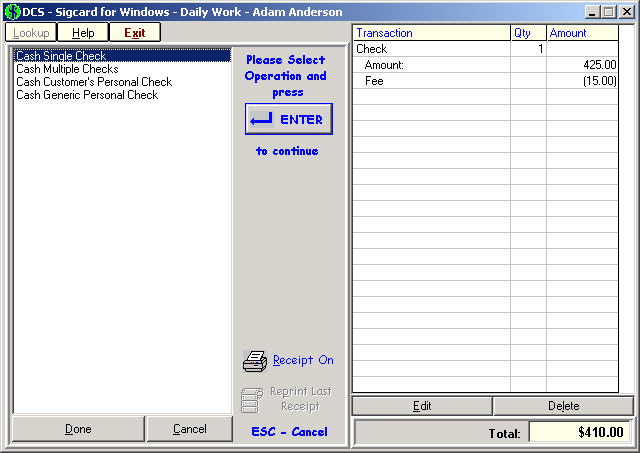Click the Total amount field
The image size is (640, 453).
pyautogui.click(x=579, y=433)
